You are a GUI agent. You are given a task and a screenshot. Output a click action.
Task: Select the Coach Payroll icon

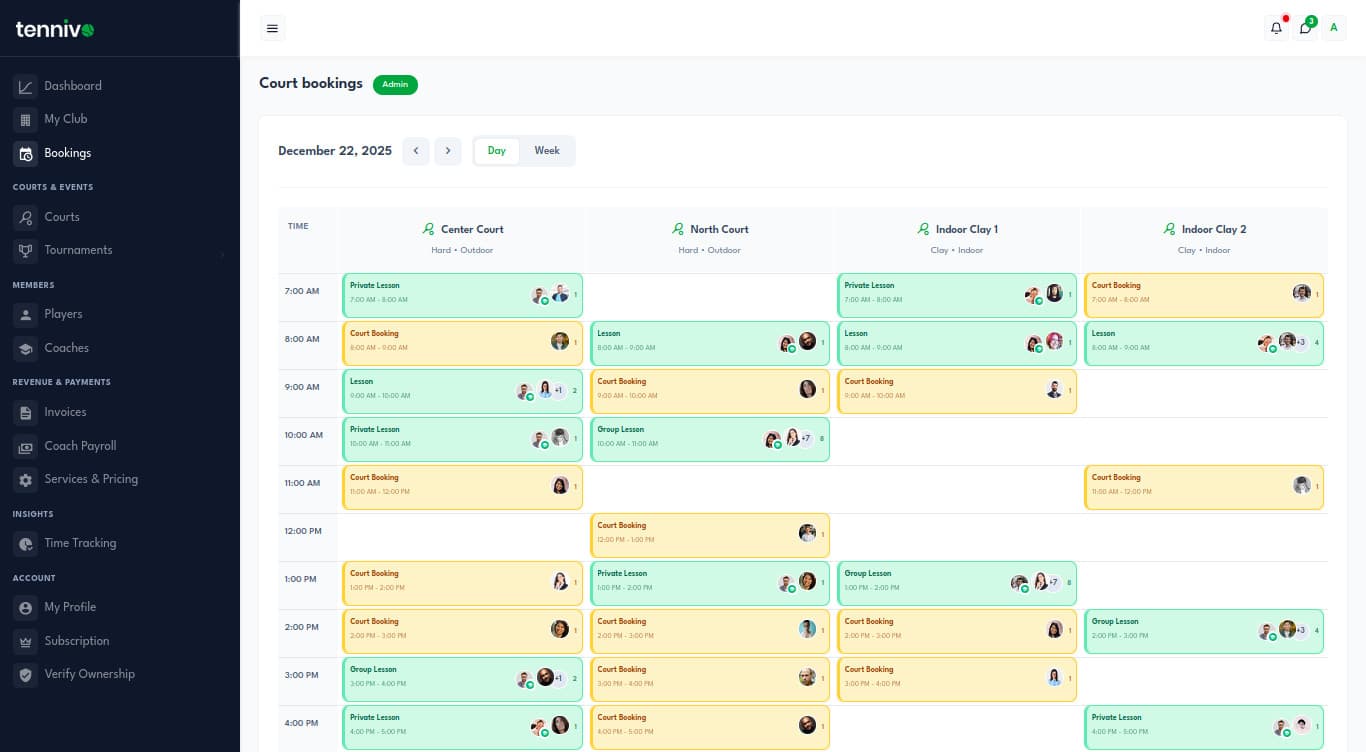(x=26, y=446)
